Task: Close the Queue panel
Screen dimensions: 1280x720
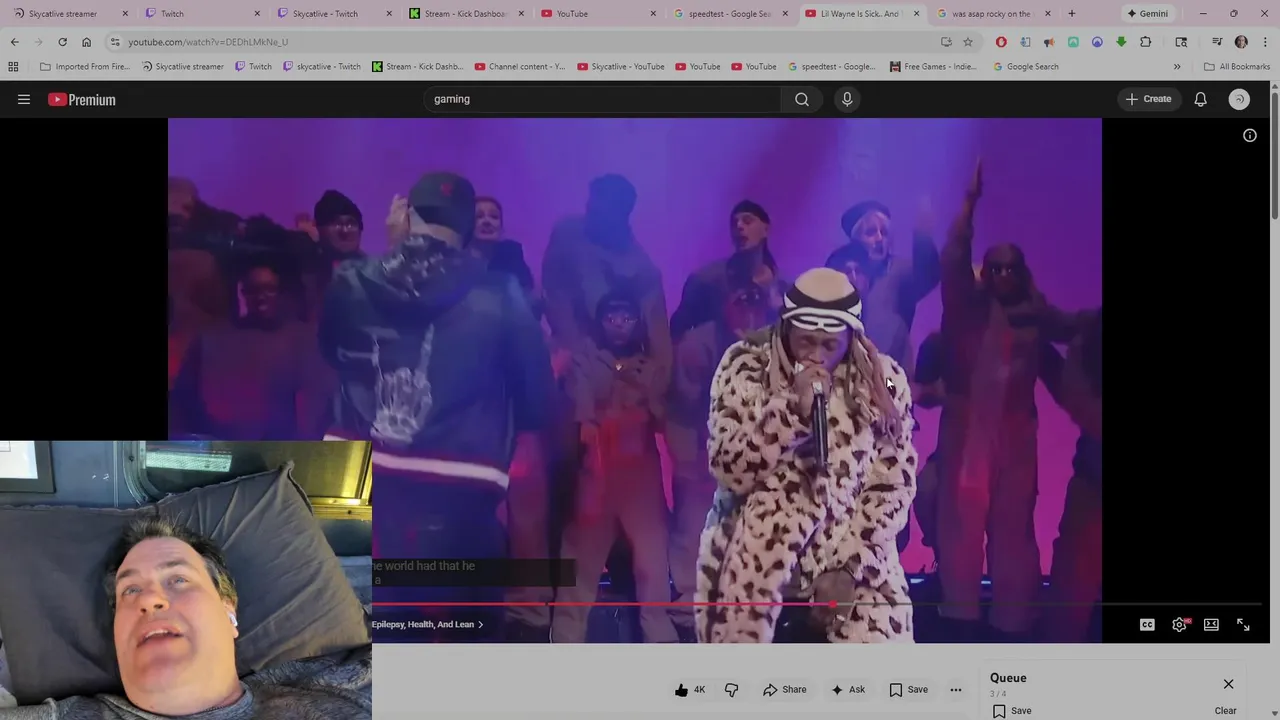Action: [x=1228, y=684]
